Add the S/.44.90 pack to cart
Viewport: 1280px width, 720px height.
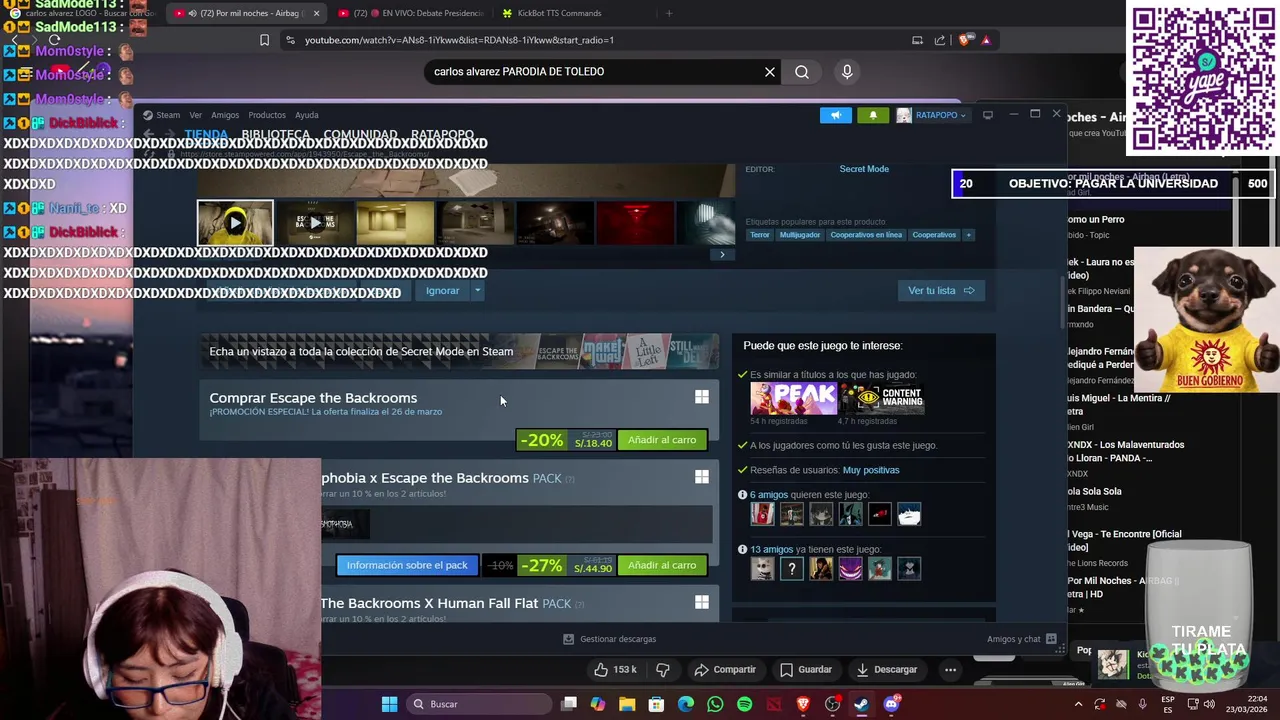coord(662,565)
